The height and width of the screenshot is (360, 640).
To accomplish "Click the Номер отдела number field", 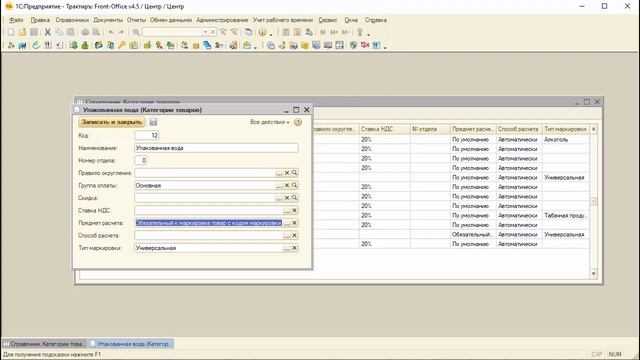I will [x=140, y=160].
